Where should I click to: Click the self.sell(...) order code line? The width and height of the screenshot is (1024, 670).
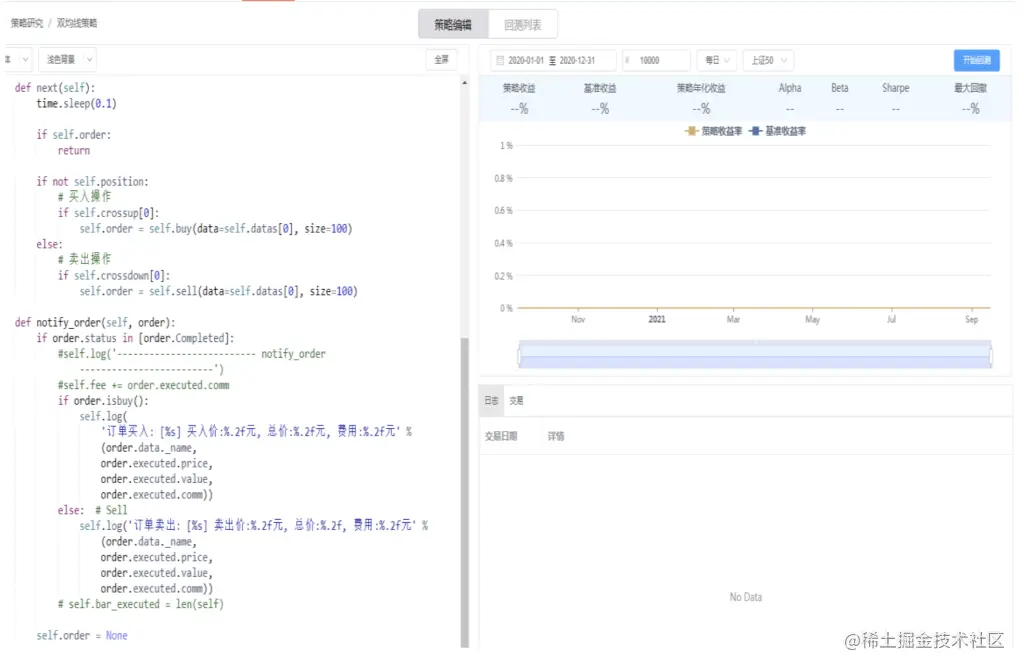pos(218,291)
